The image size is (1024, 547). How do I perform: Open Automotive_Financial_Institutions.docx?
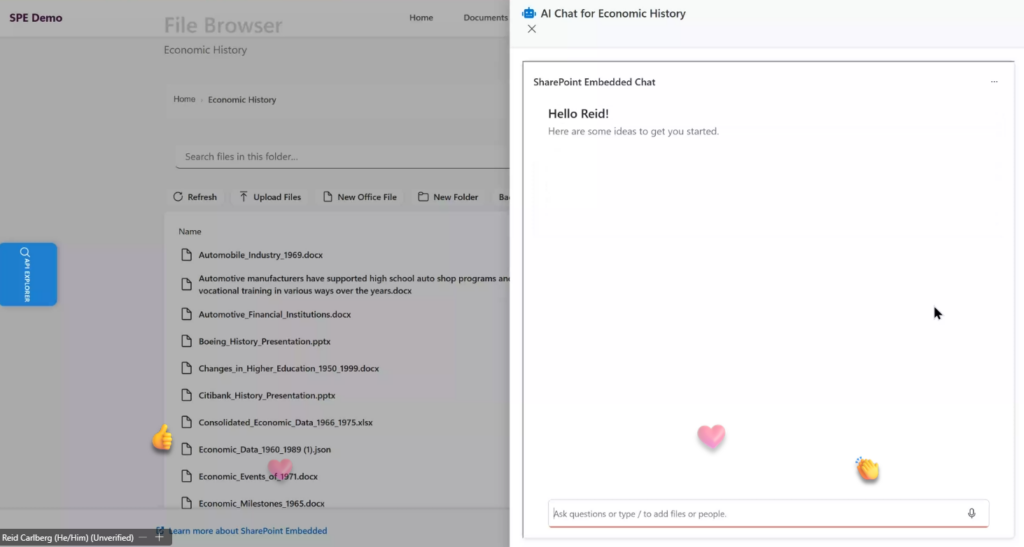pos(274,315)
